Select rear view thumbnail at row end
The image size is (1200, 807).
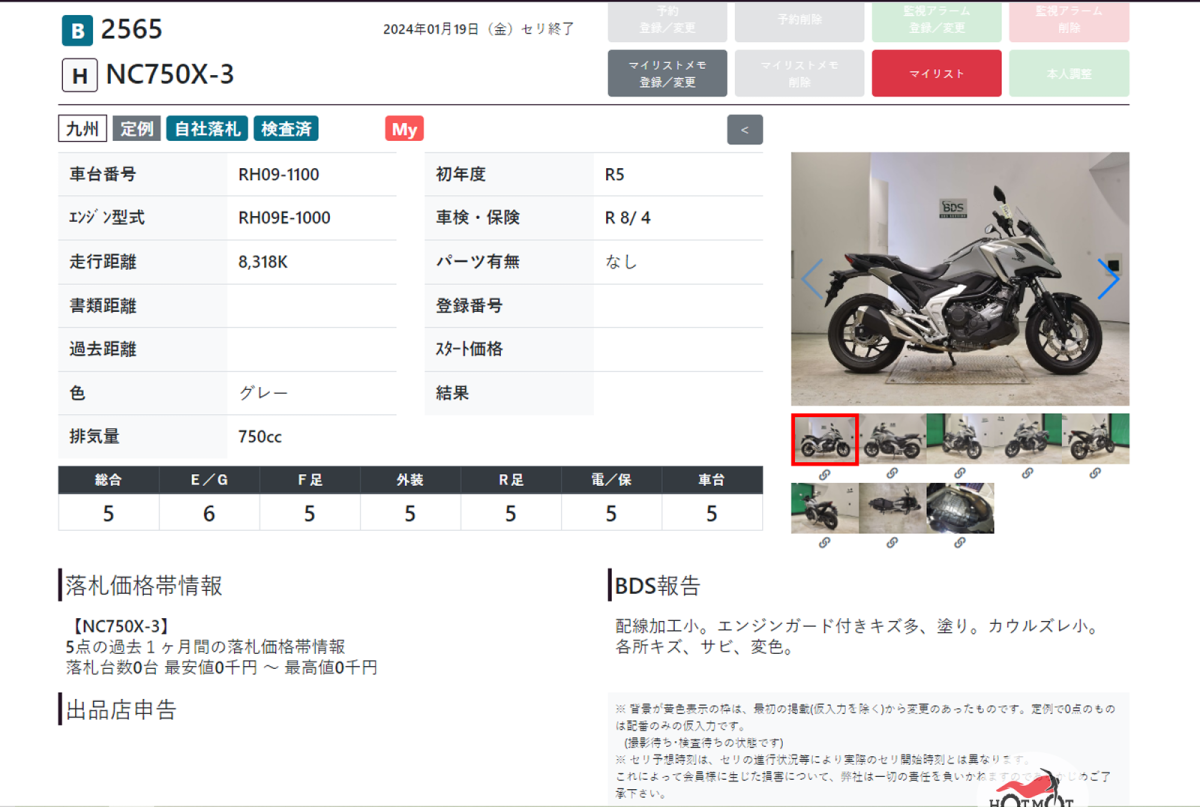[x=1096, y=439]
